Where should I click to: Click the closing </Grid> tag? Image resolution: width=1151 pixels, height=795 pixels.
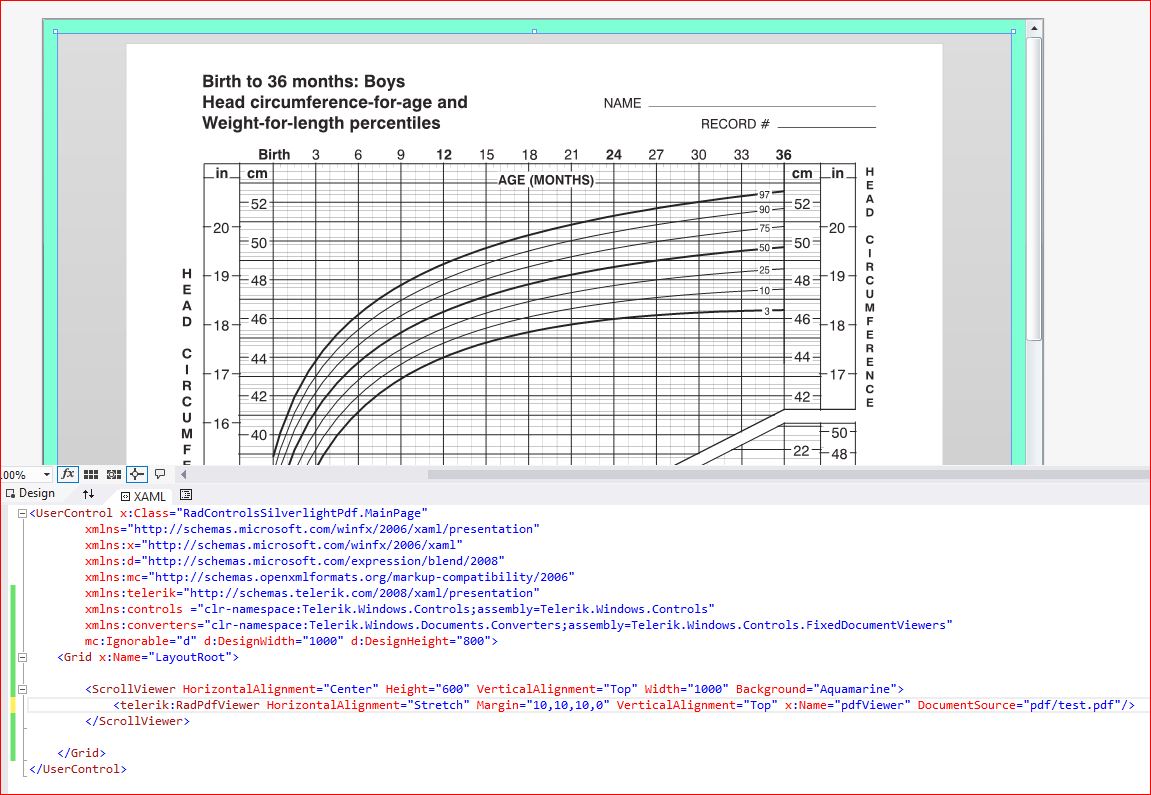(x=81, y=752)
